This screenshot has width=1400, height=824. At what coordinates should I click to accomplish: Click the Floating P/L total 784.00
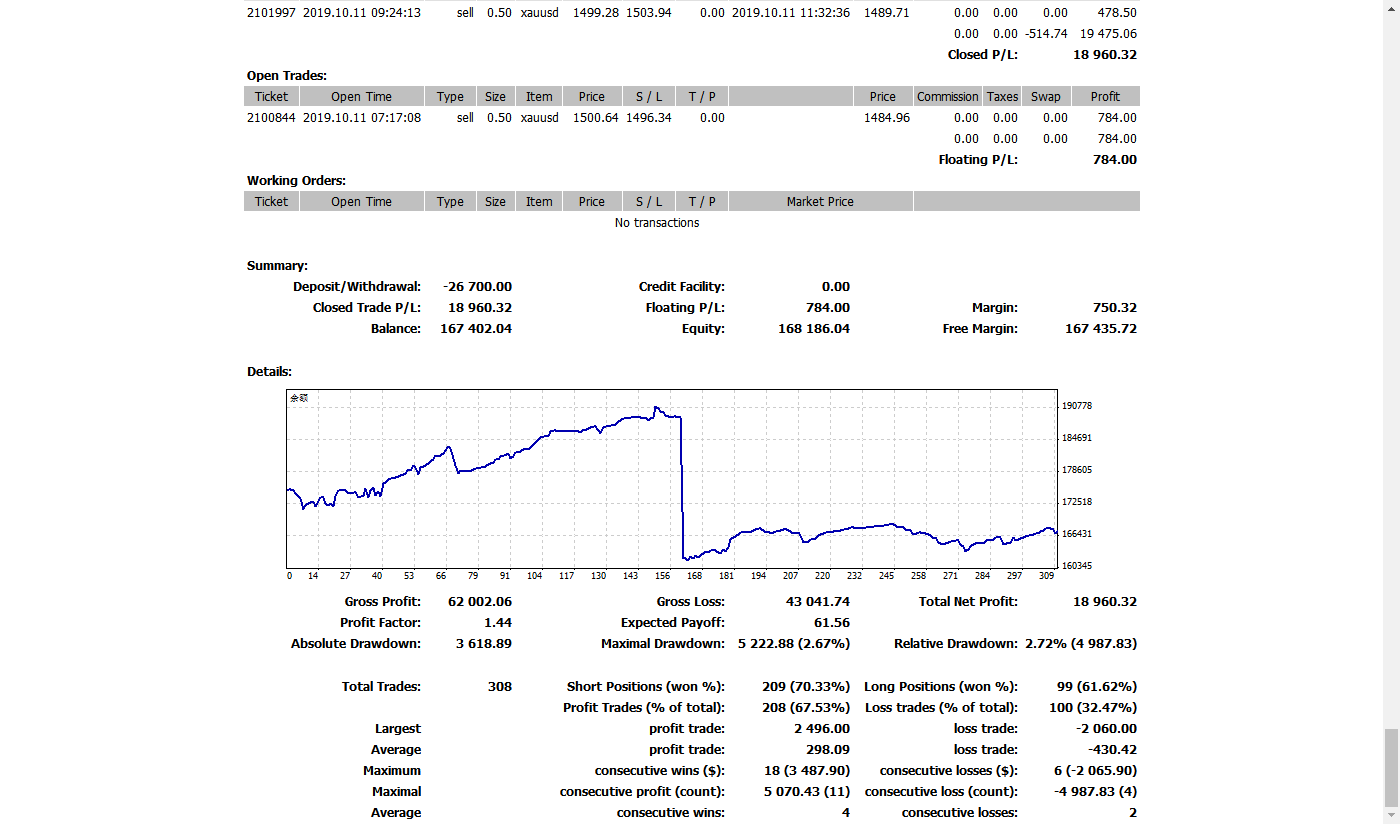[1115, 160]
